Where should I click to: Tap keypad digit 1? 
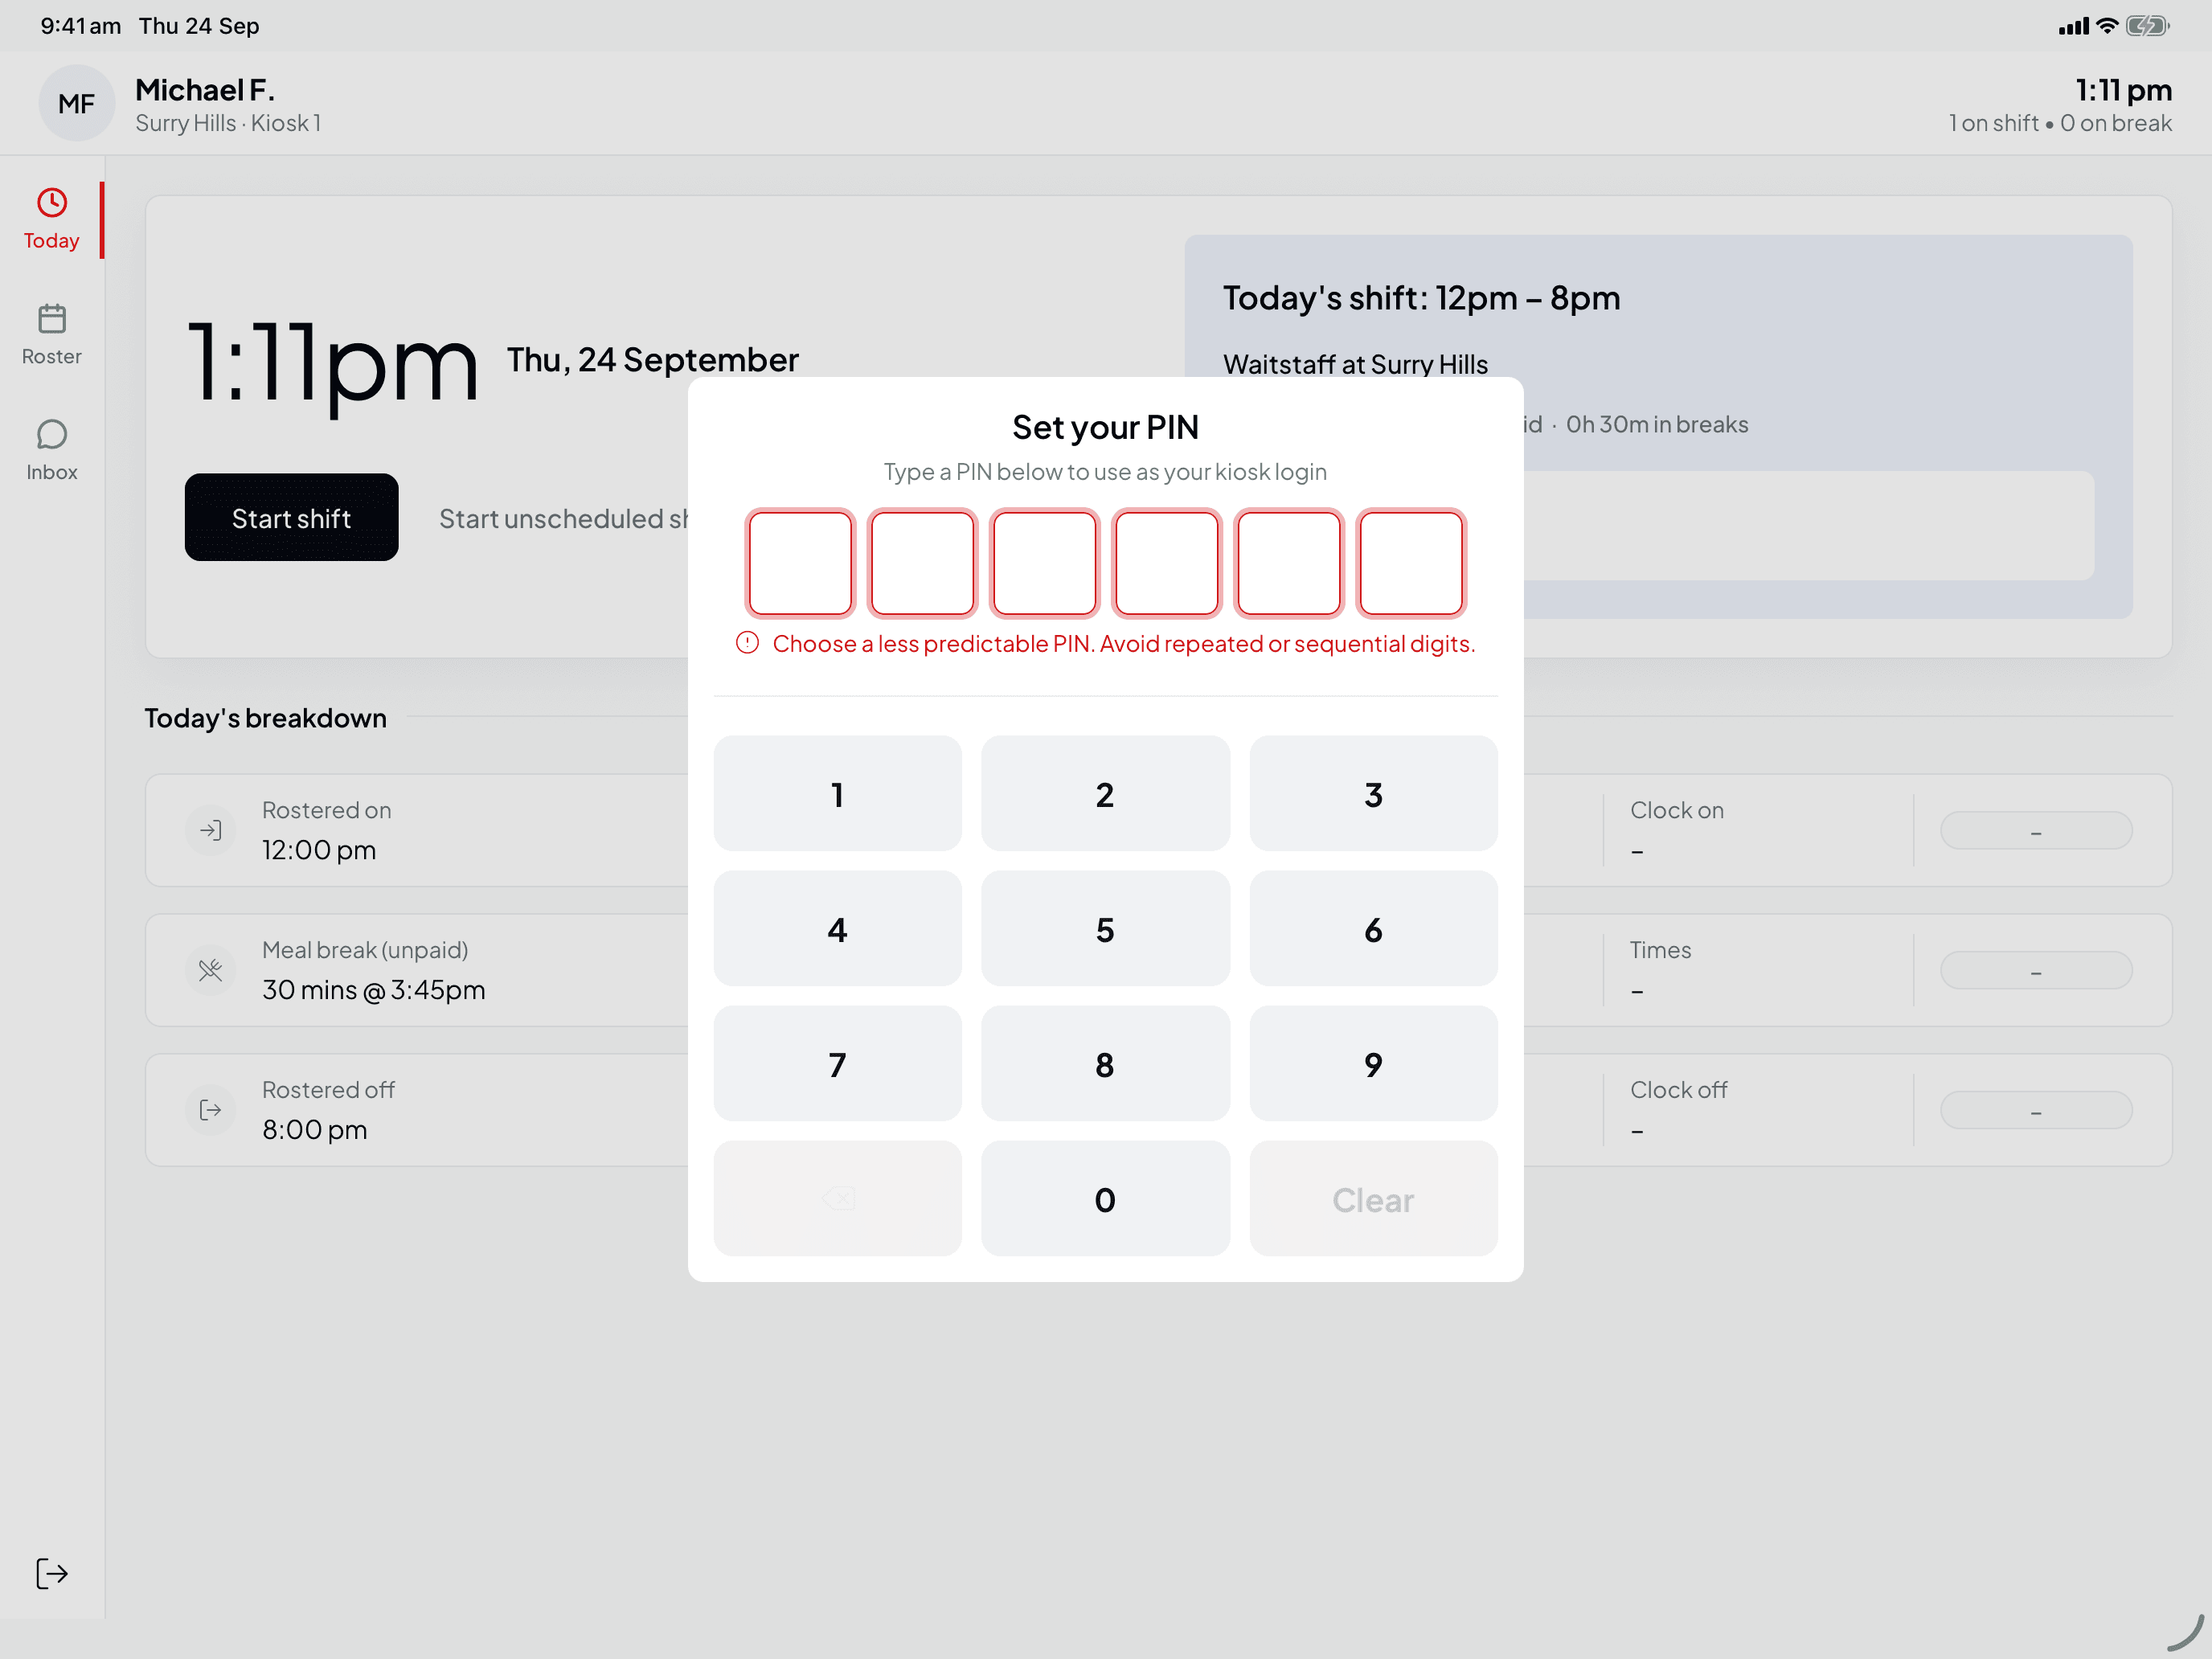(x=837, y=794)
